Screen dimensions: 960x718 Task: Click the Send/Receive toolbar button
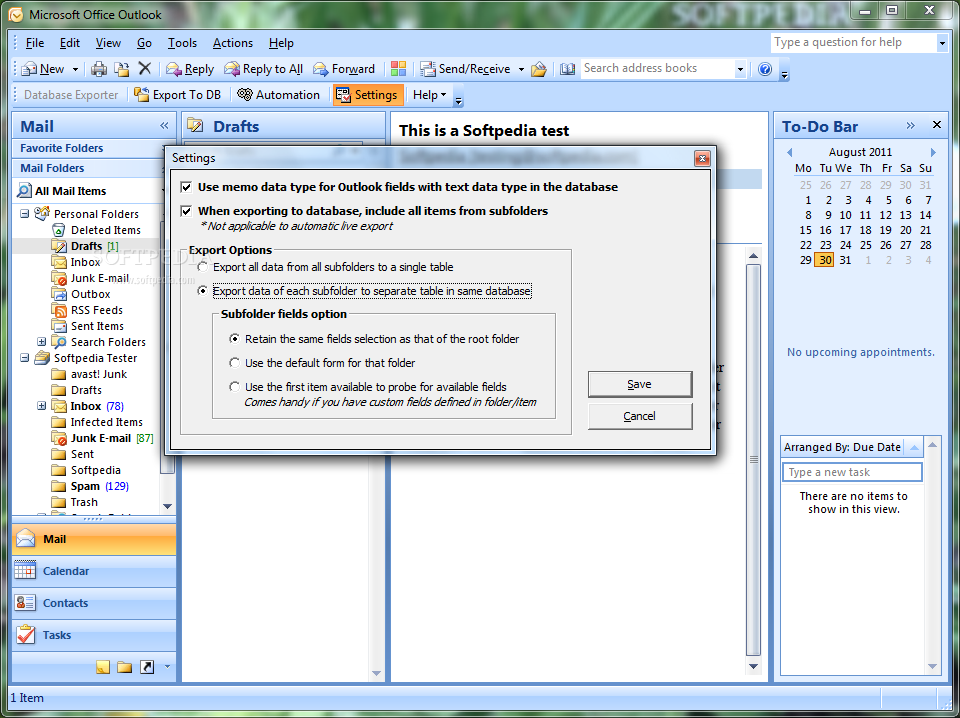tap(465, 69)
